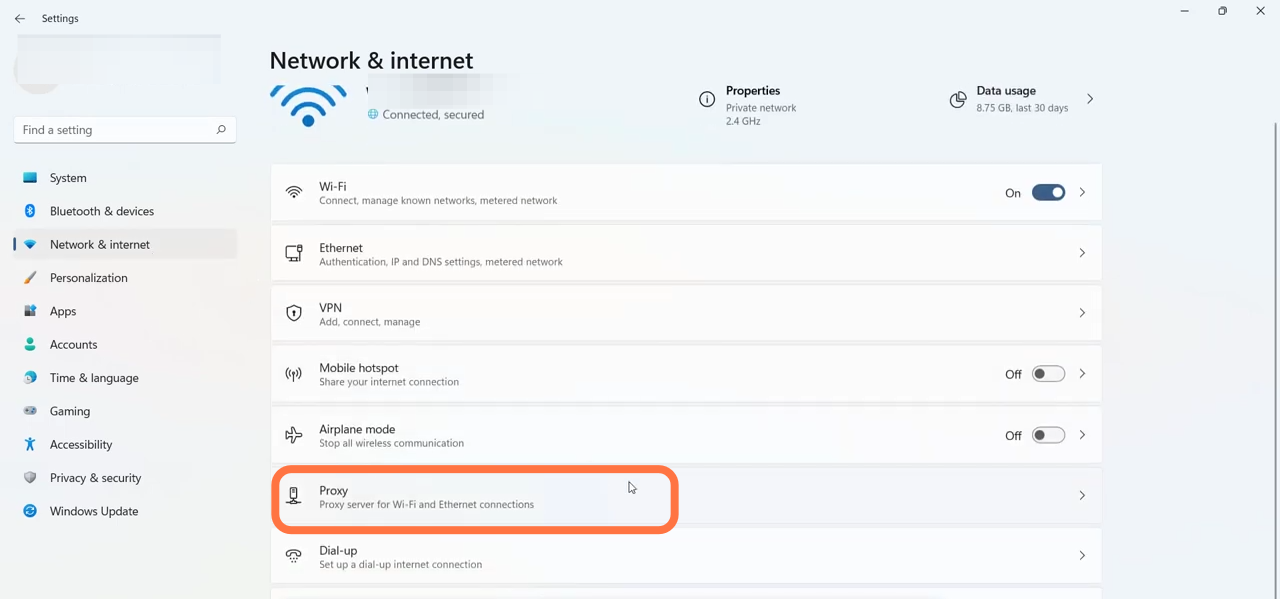Click the Windows Update sync icon
The height and width of the screenshot is (599, 1280).
(x=30, y=511)
